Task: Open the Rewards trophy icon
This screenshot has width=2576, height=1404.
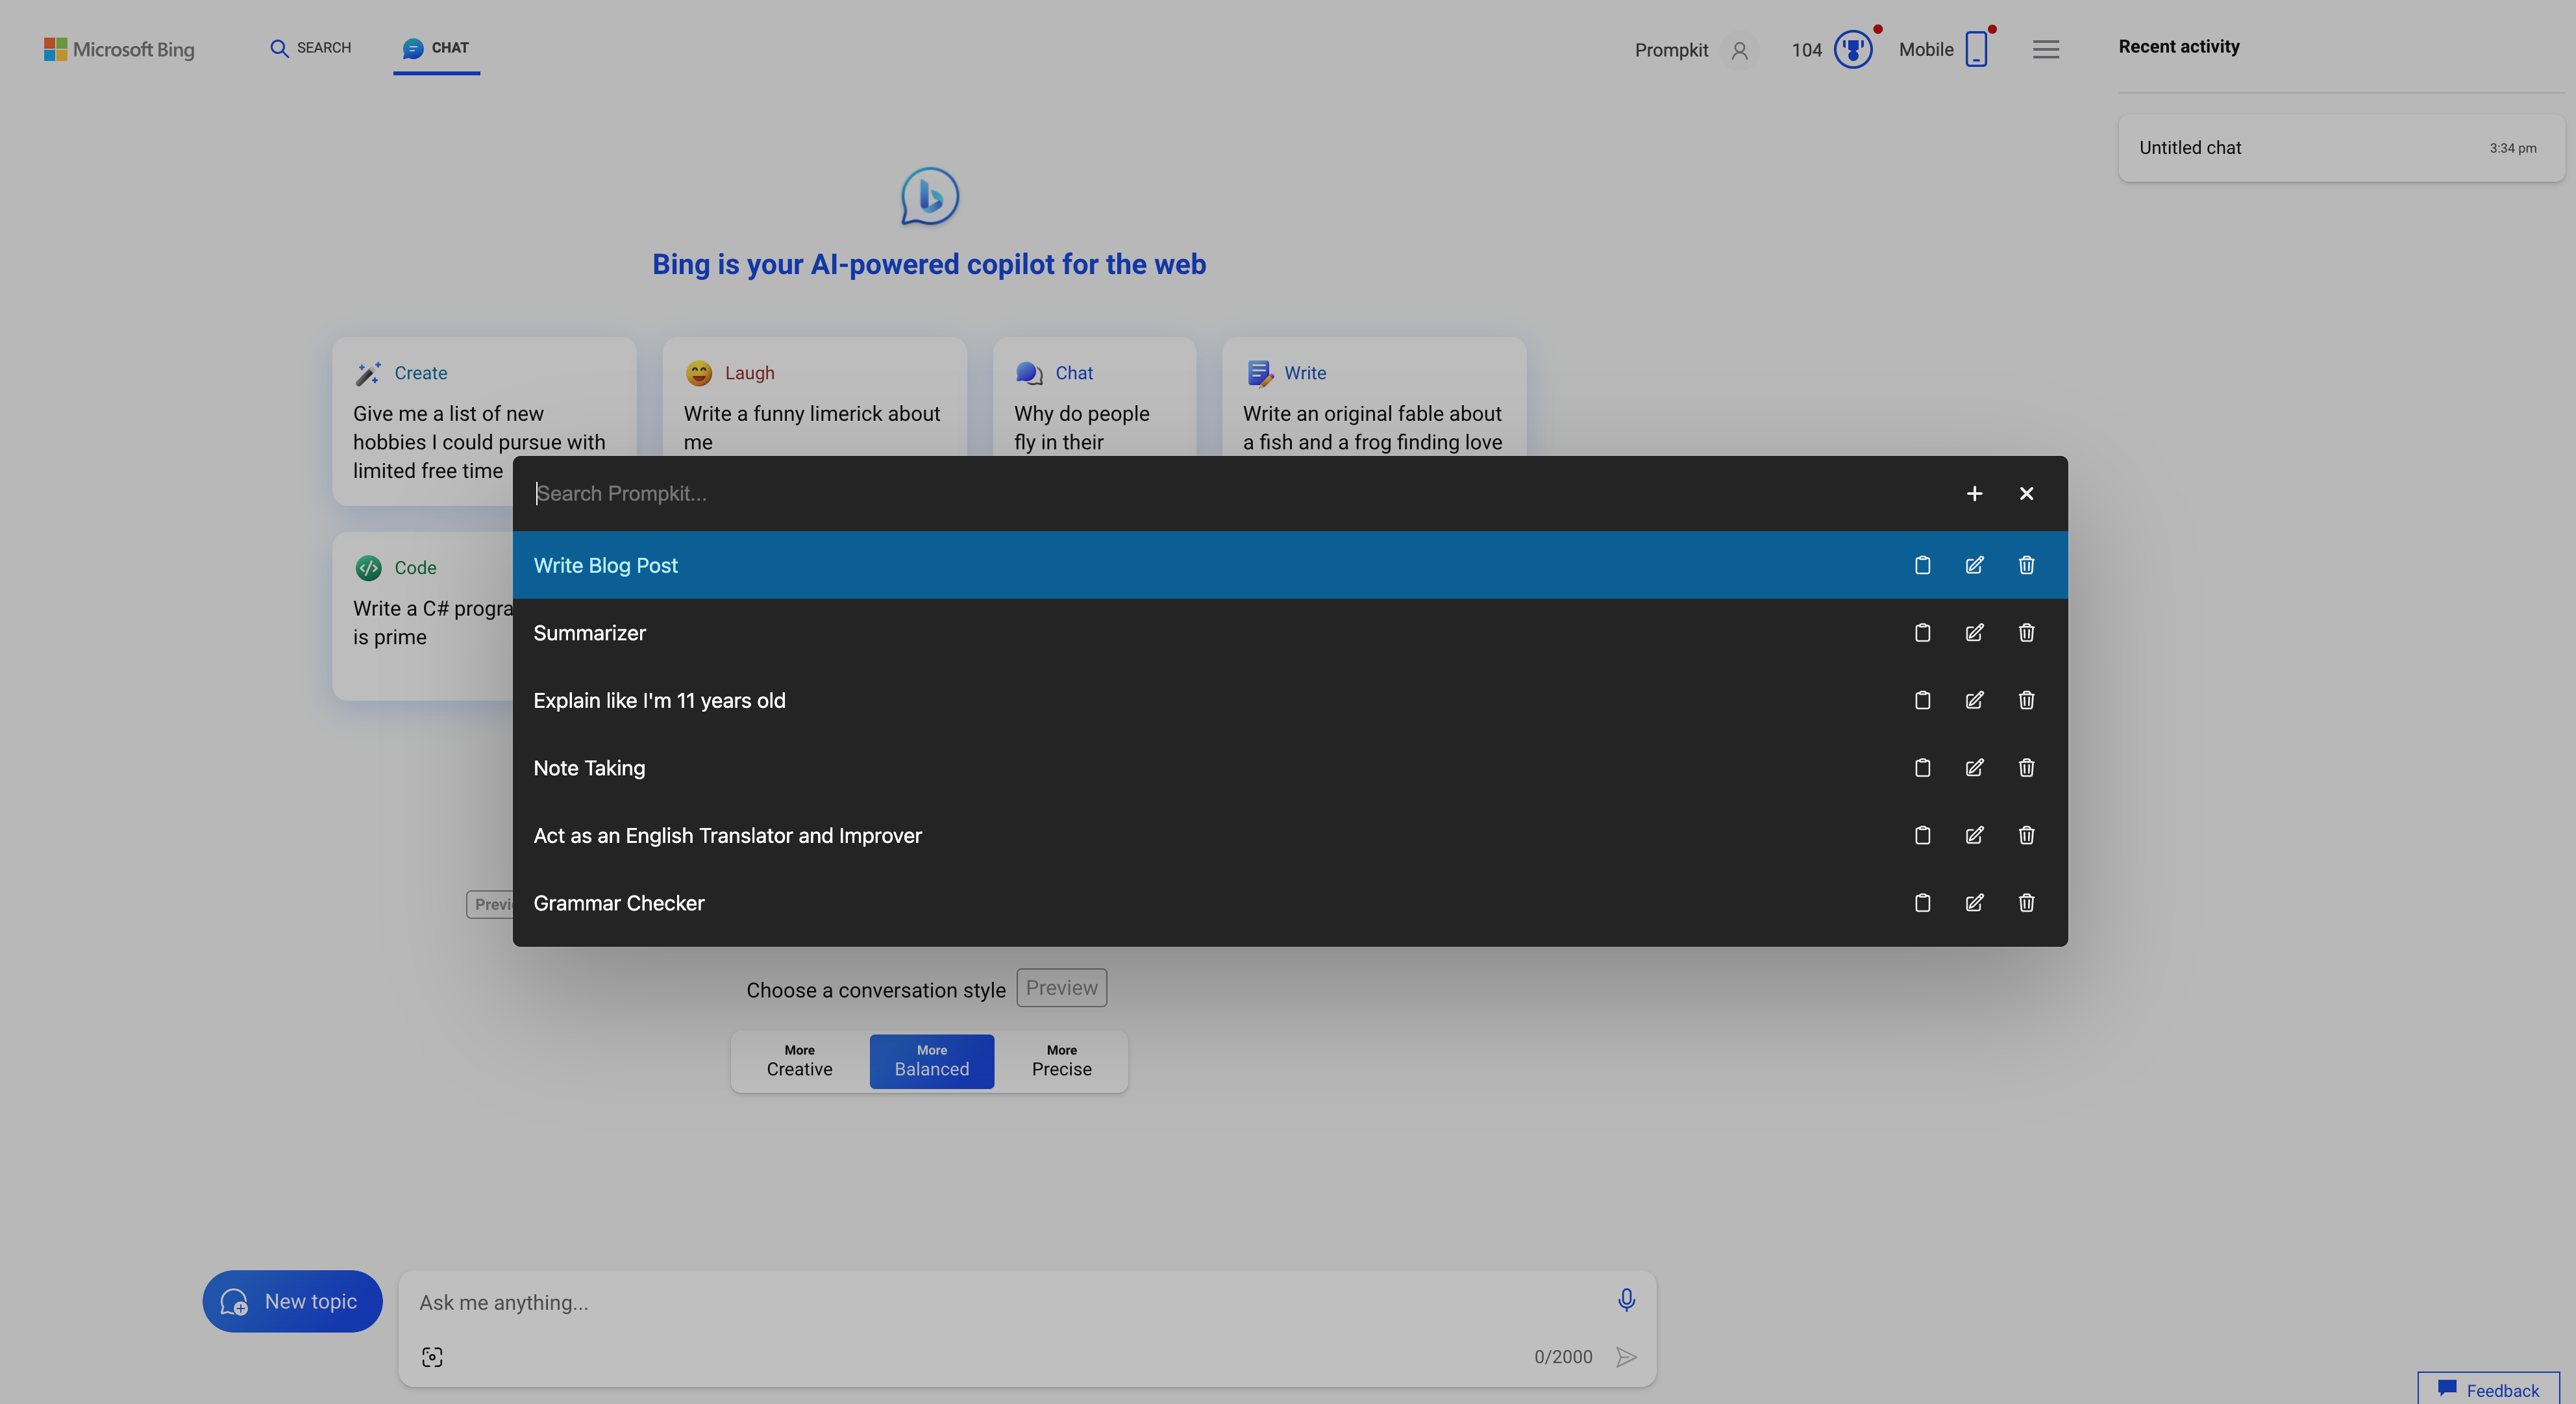Action: [1853, 49]
